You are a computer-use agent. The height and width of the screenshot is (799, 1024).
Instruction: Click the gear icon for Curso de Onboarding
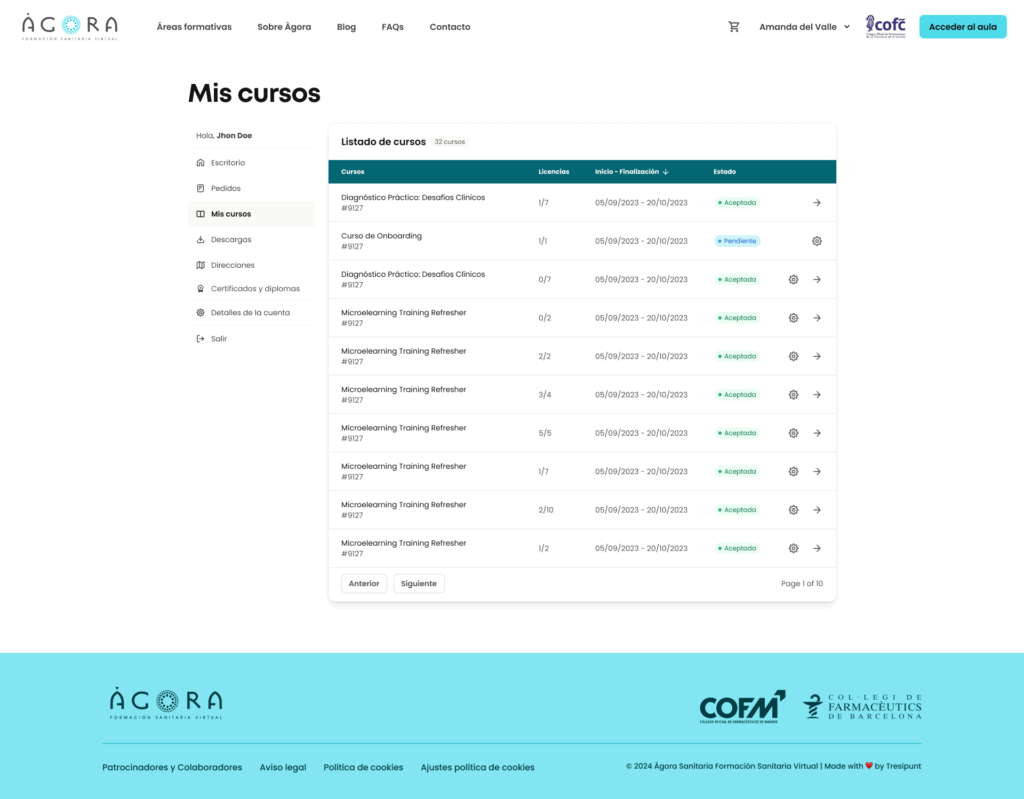[817, 241]
